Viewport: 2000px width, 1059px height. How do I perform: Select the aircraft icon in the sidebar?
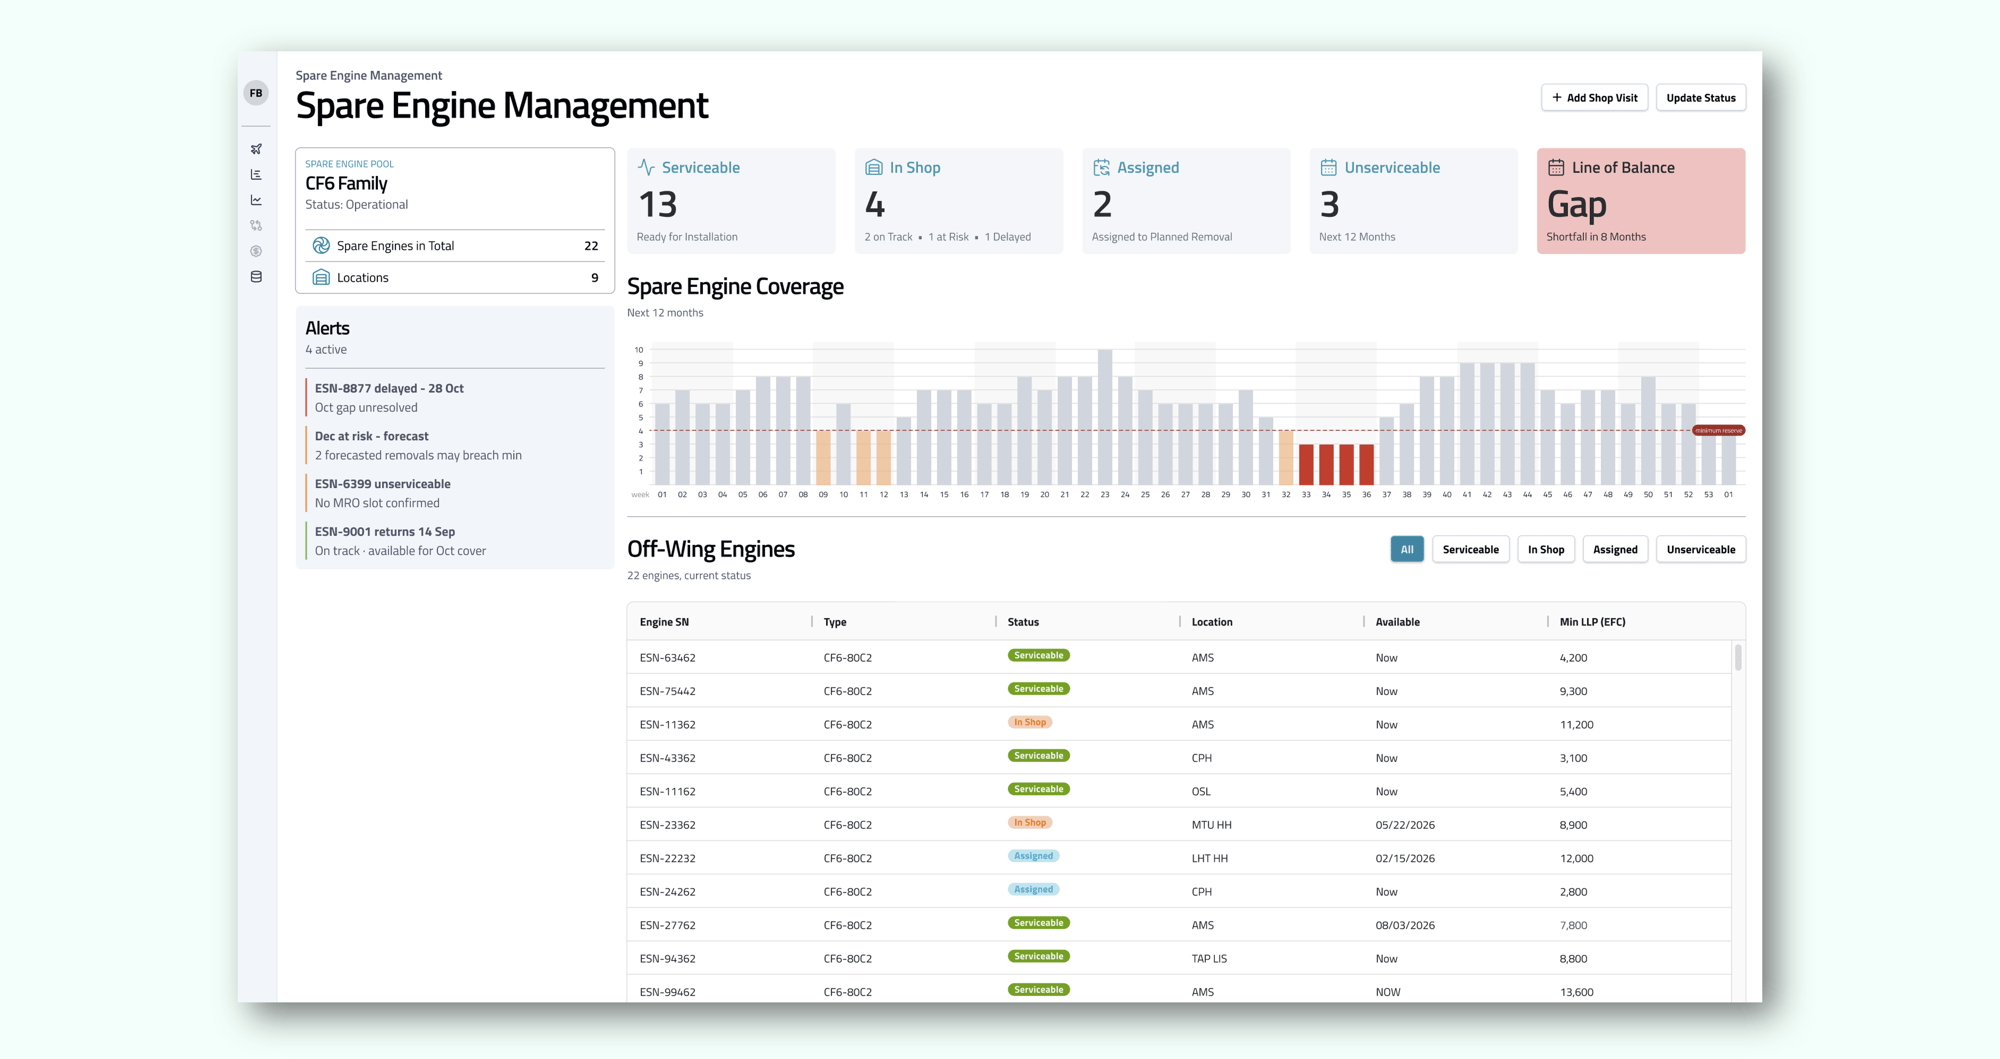pyautogui.click(x=256, y=148)
